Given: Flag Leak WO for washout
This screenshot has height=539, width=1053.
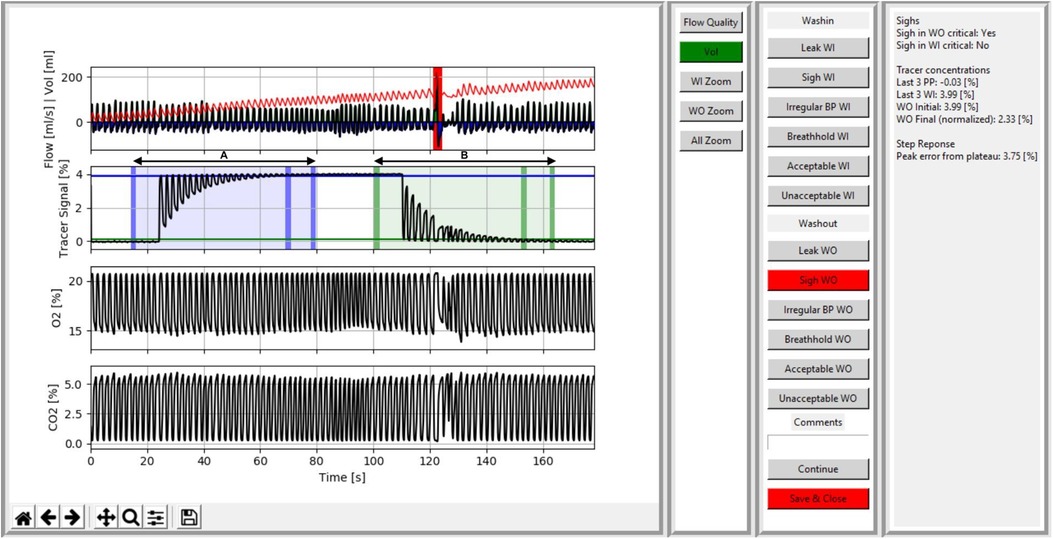Looking at the screenshot, I should tap(818, 250).
